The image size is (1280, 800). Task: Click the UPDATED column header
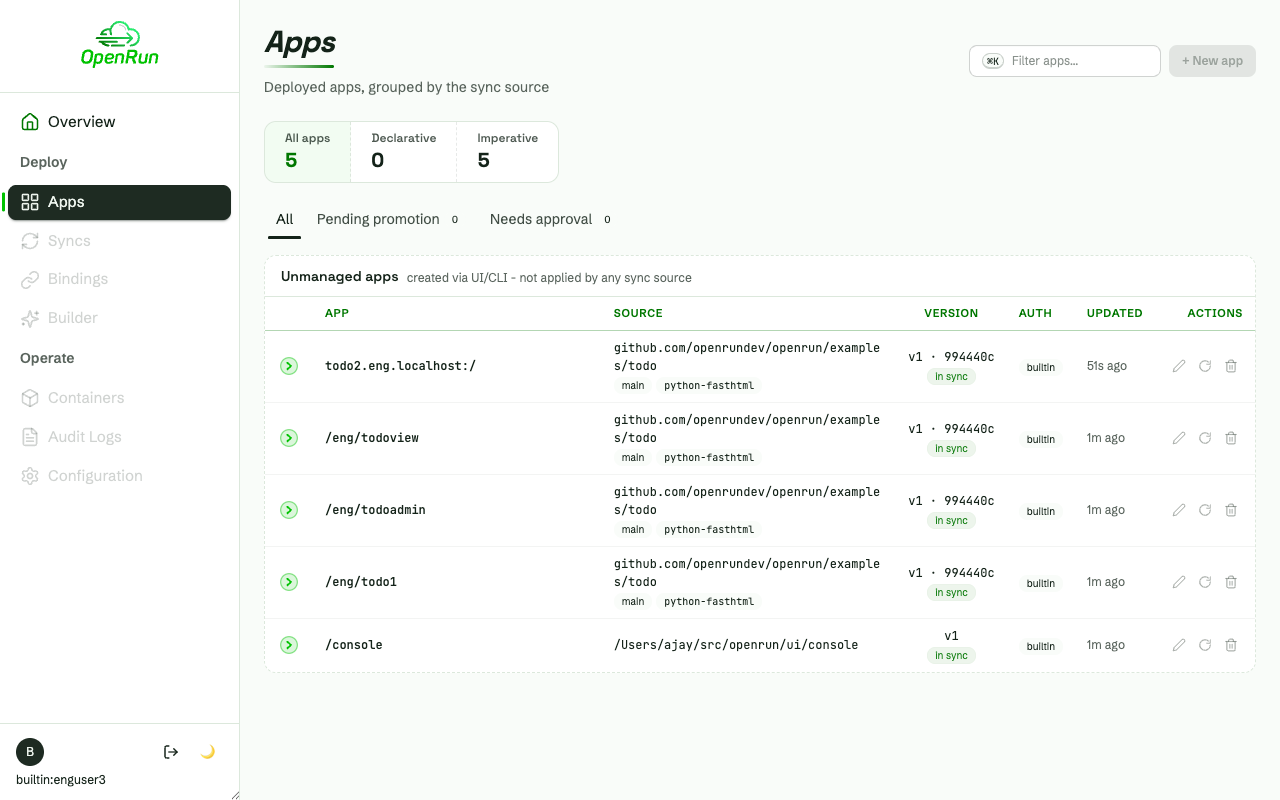1114,313
